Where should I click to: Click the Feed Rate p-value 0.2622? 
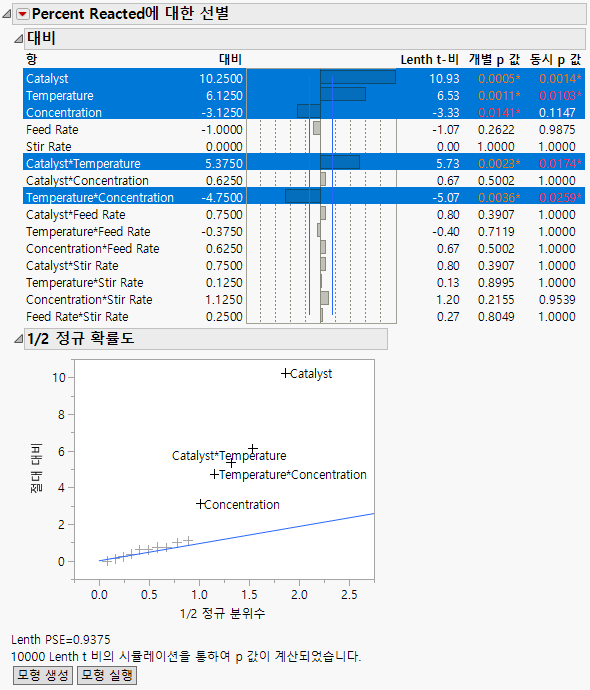pos(496,129)
